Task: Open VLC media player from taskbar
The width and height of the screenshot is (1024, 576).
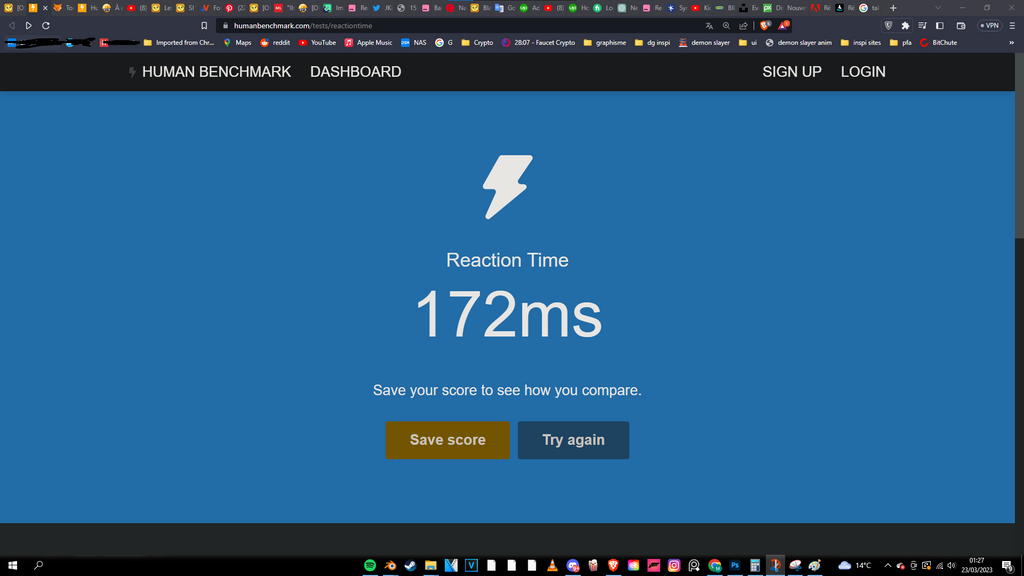Action: coord(552,566)
